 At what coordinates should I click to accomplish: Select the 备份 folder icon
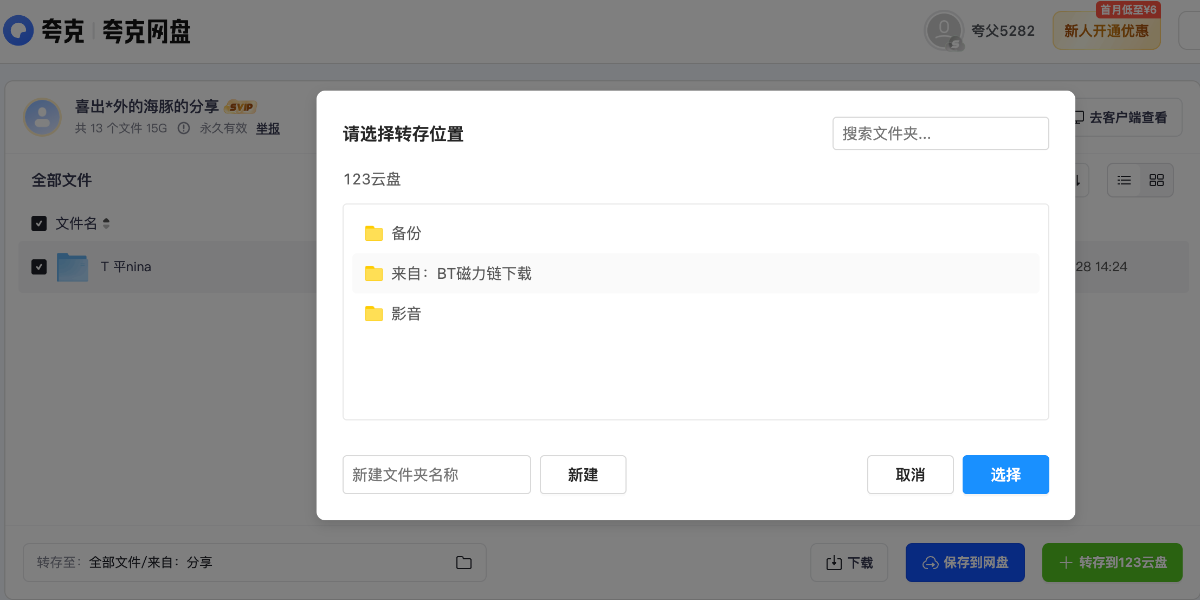pyautogui.click(x=374, y=233)
